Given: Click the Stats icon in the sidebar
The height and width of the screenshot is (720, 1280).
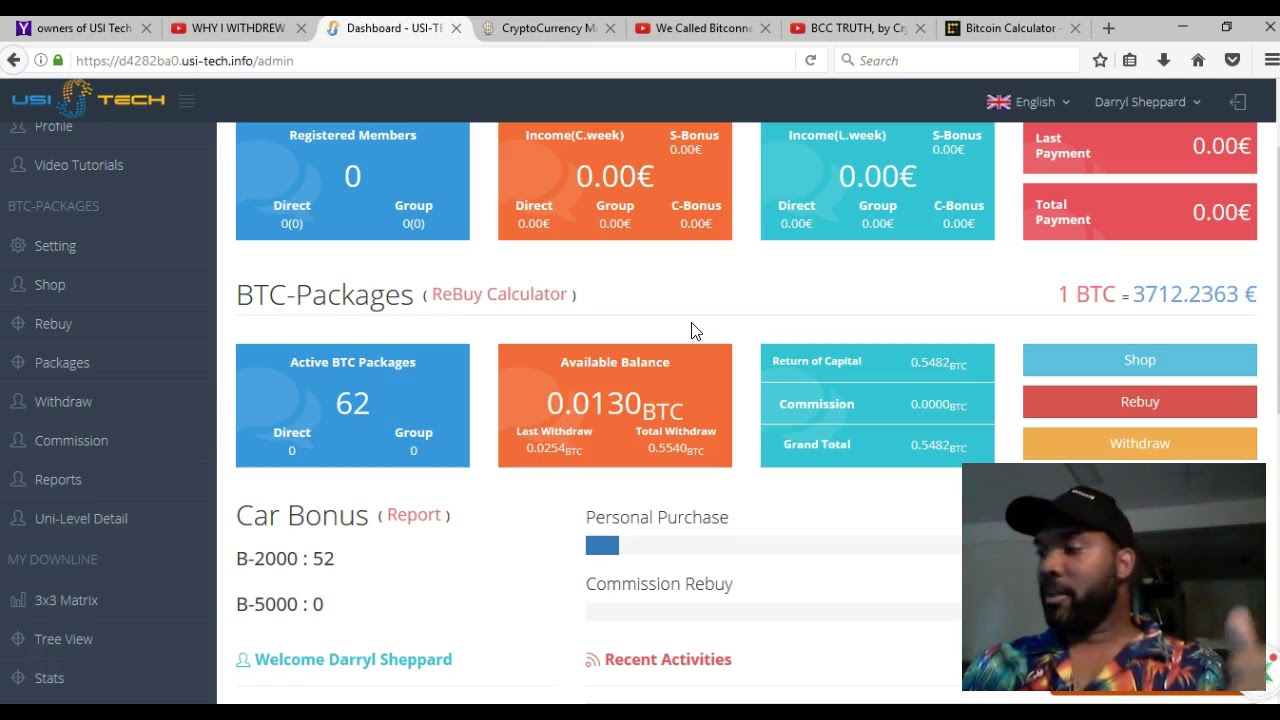Looking at the screenshot, I should click(x=18, y=678).
